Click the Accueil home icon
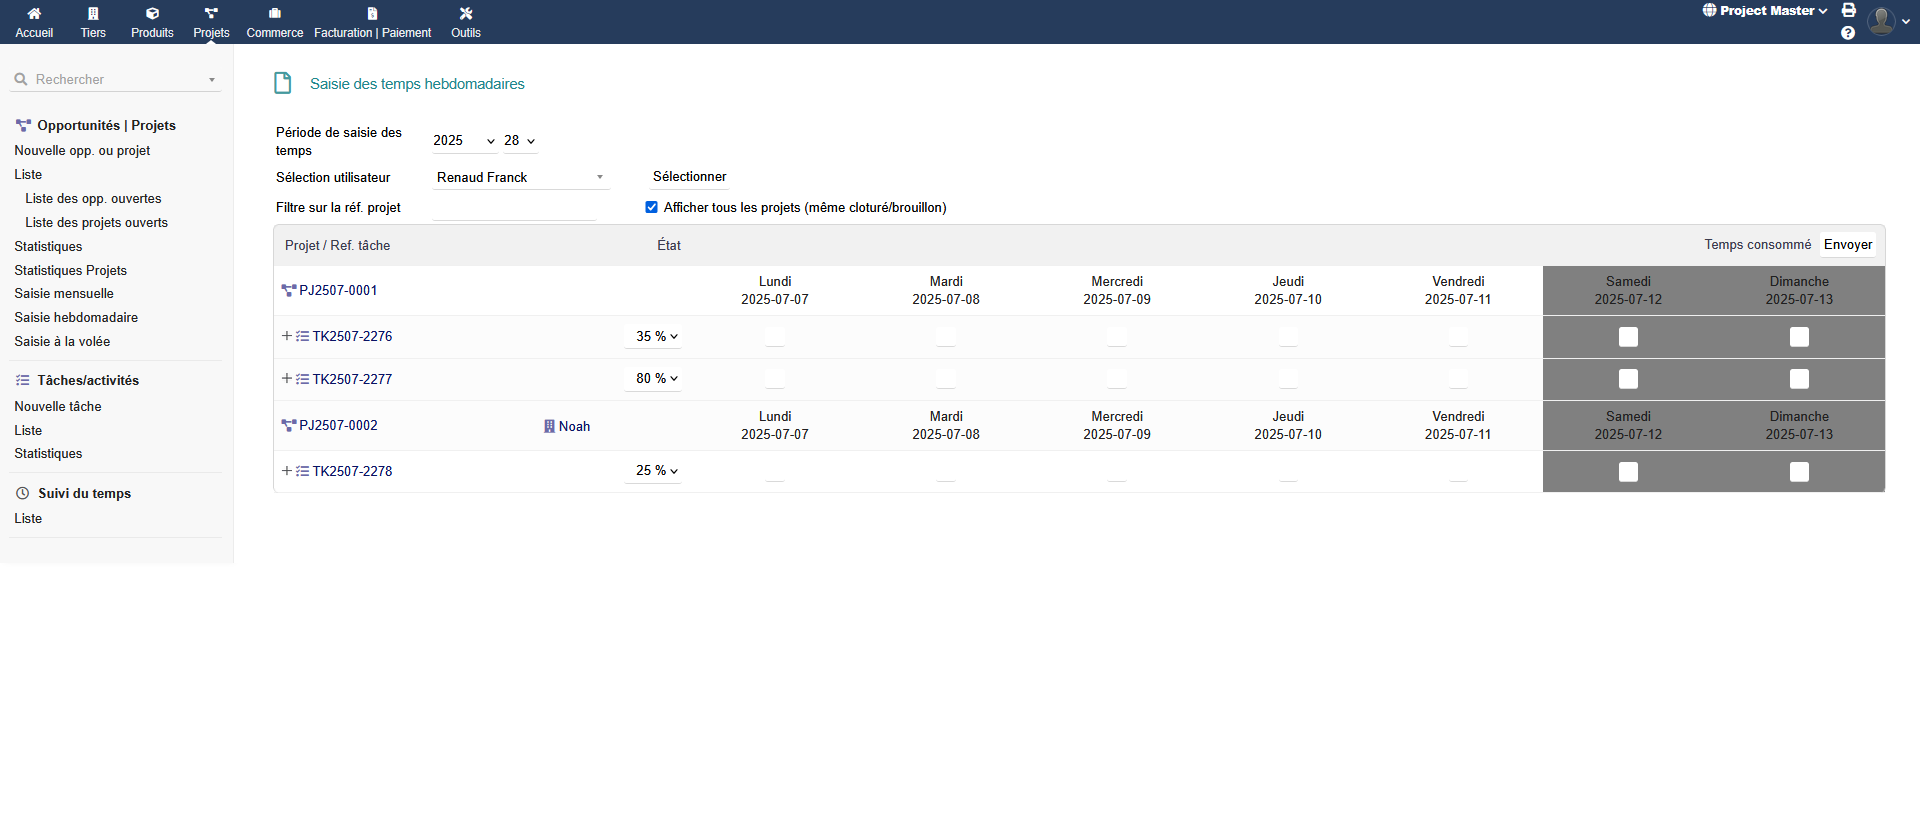 [x=34, y=14]
